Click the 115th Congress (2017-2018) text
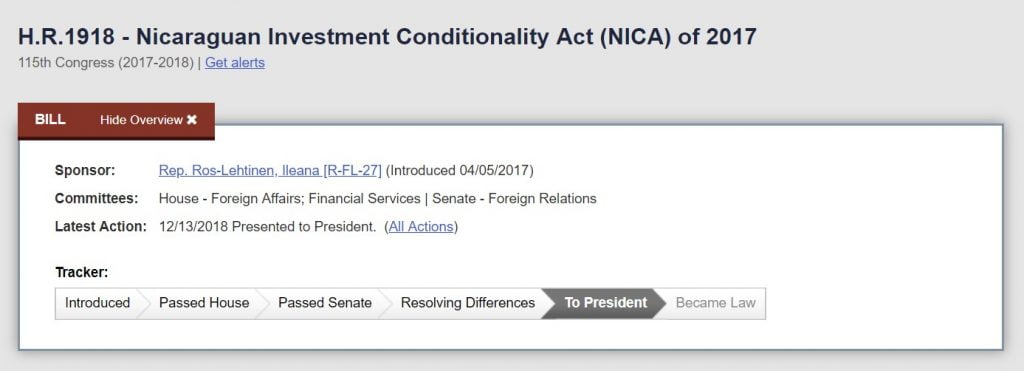The image size is (1024, 371). tap(106, 63)
